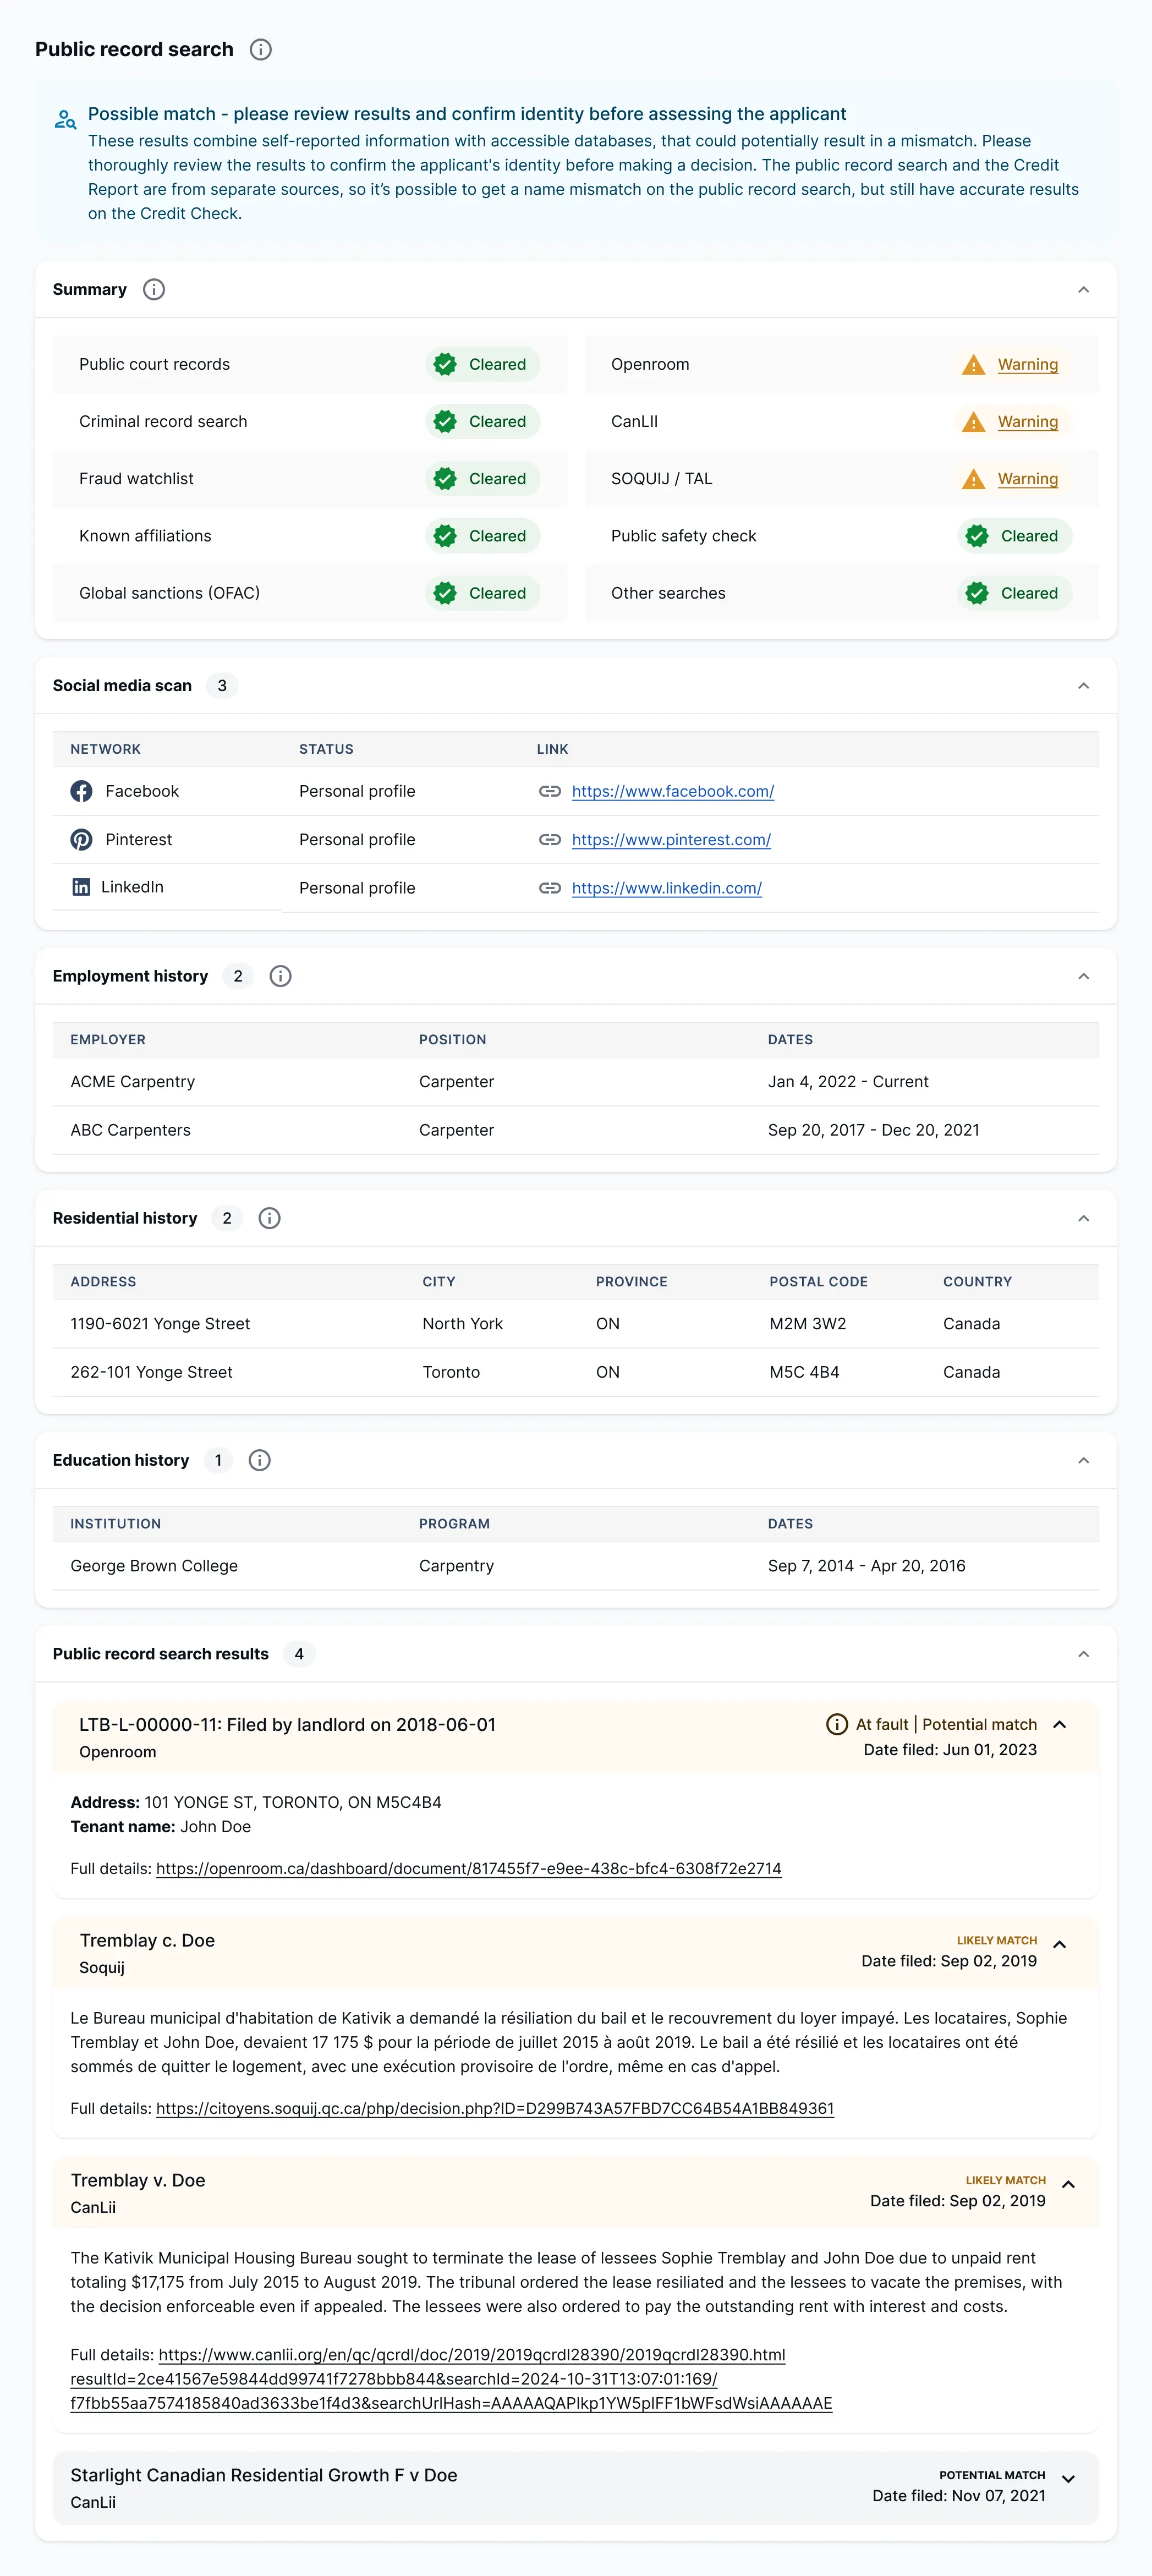Click the Facebook network icon
Screen dimensions: 1152x2576
[81, 791]
